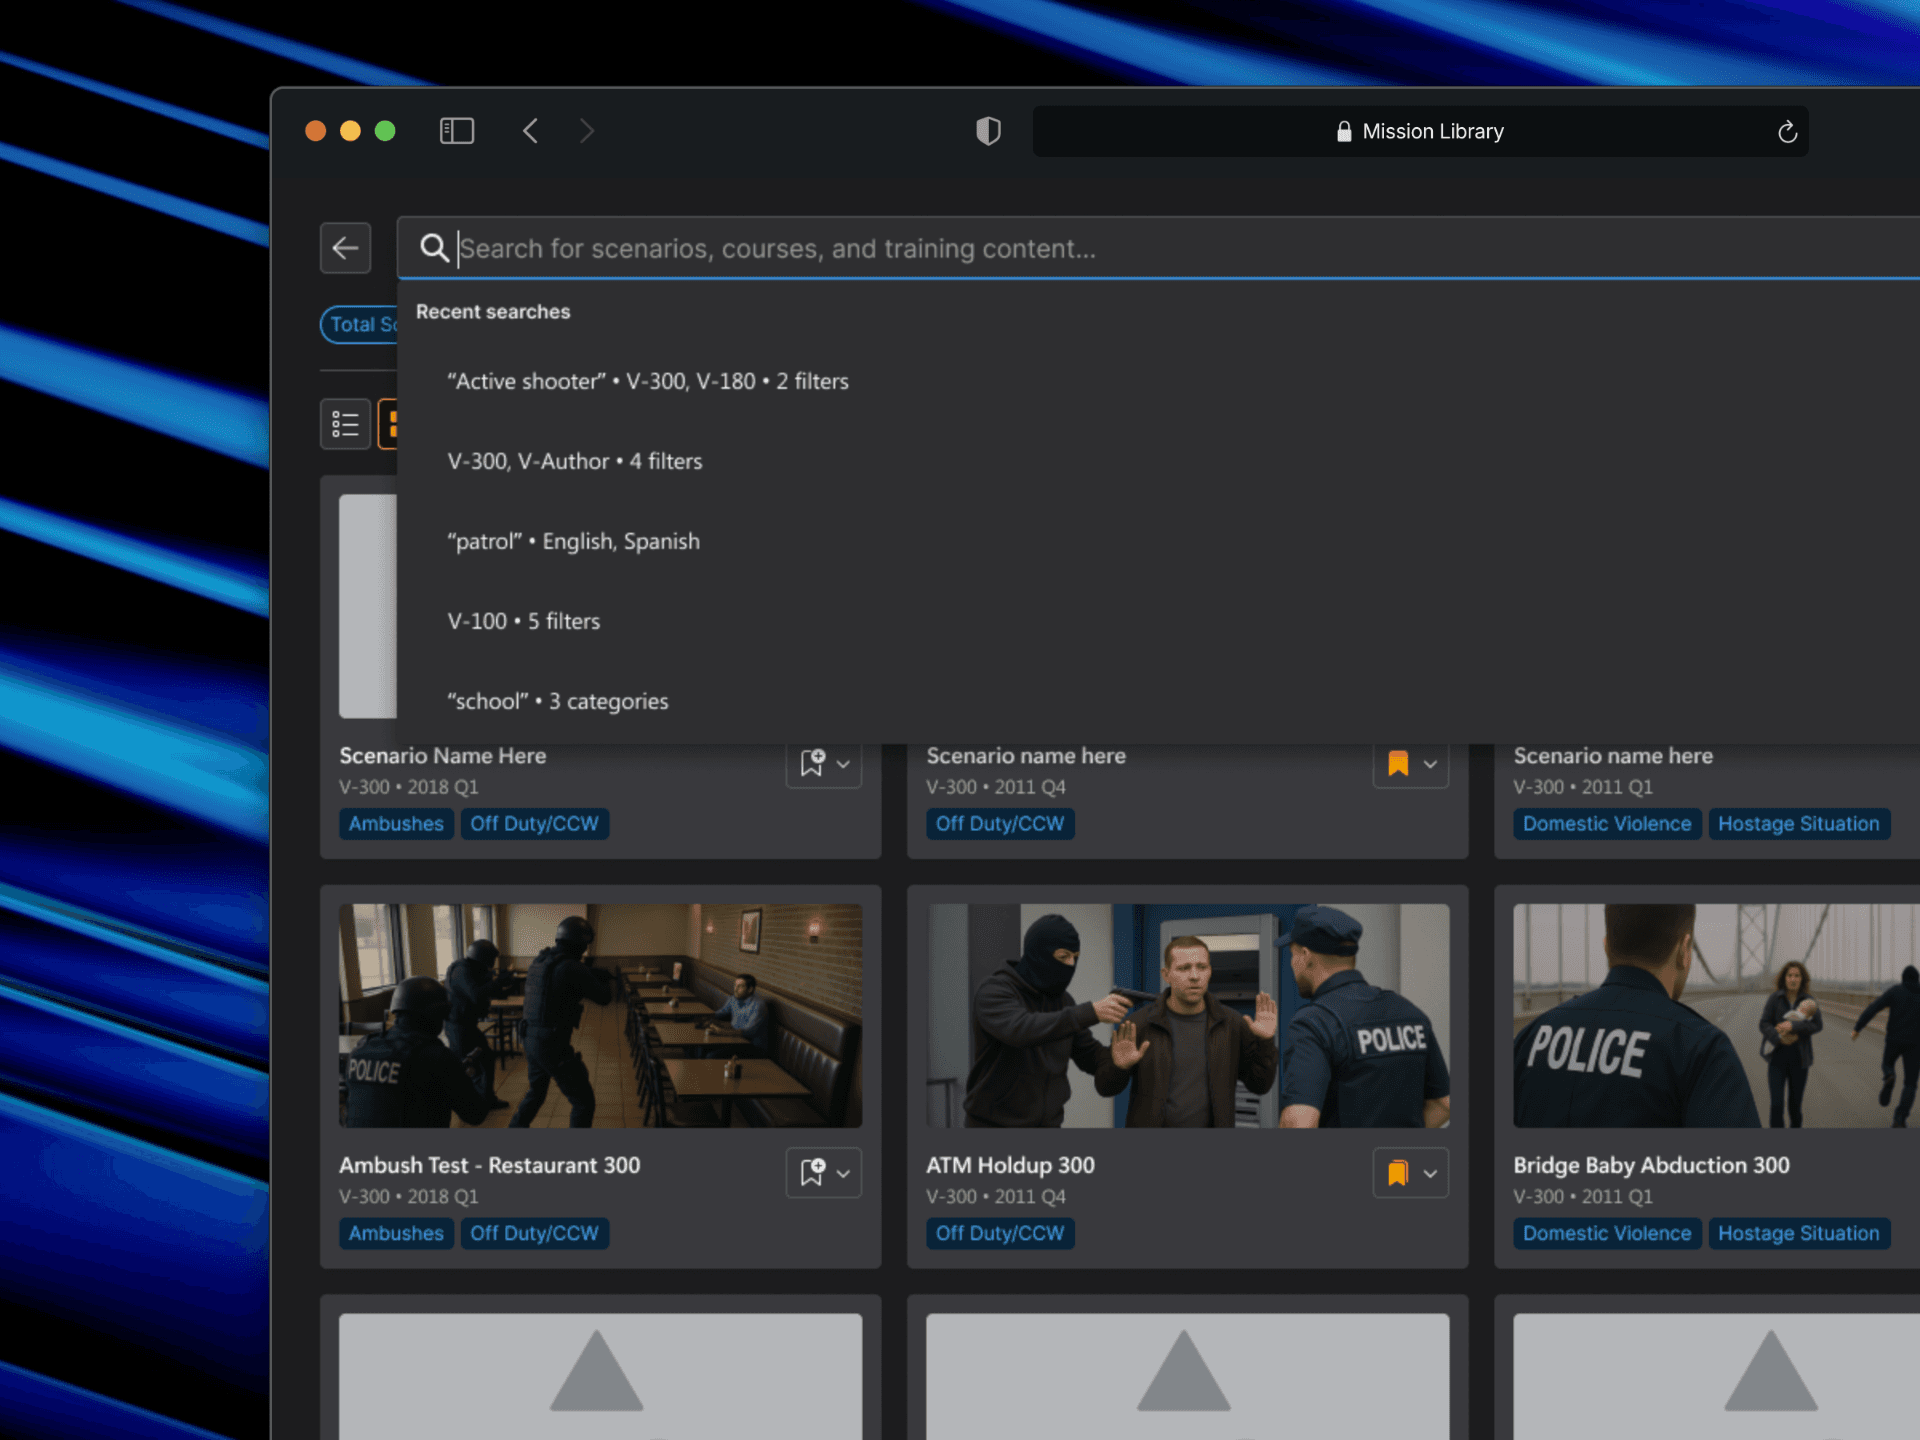The width and height of the screenshot is (1920, 1440).
Task: Open the ATM Holdup 300 thumbnail
Action: click(1187, 1015)
